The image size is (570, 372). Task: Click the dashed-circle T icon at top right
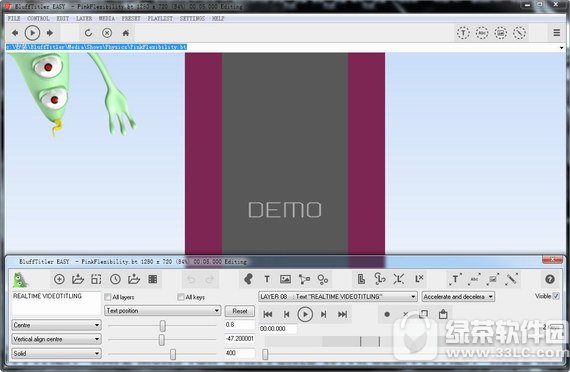[463, 33]
